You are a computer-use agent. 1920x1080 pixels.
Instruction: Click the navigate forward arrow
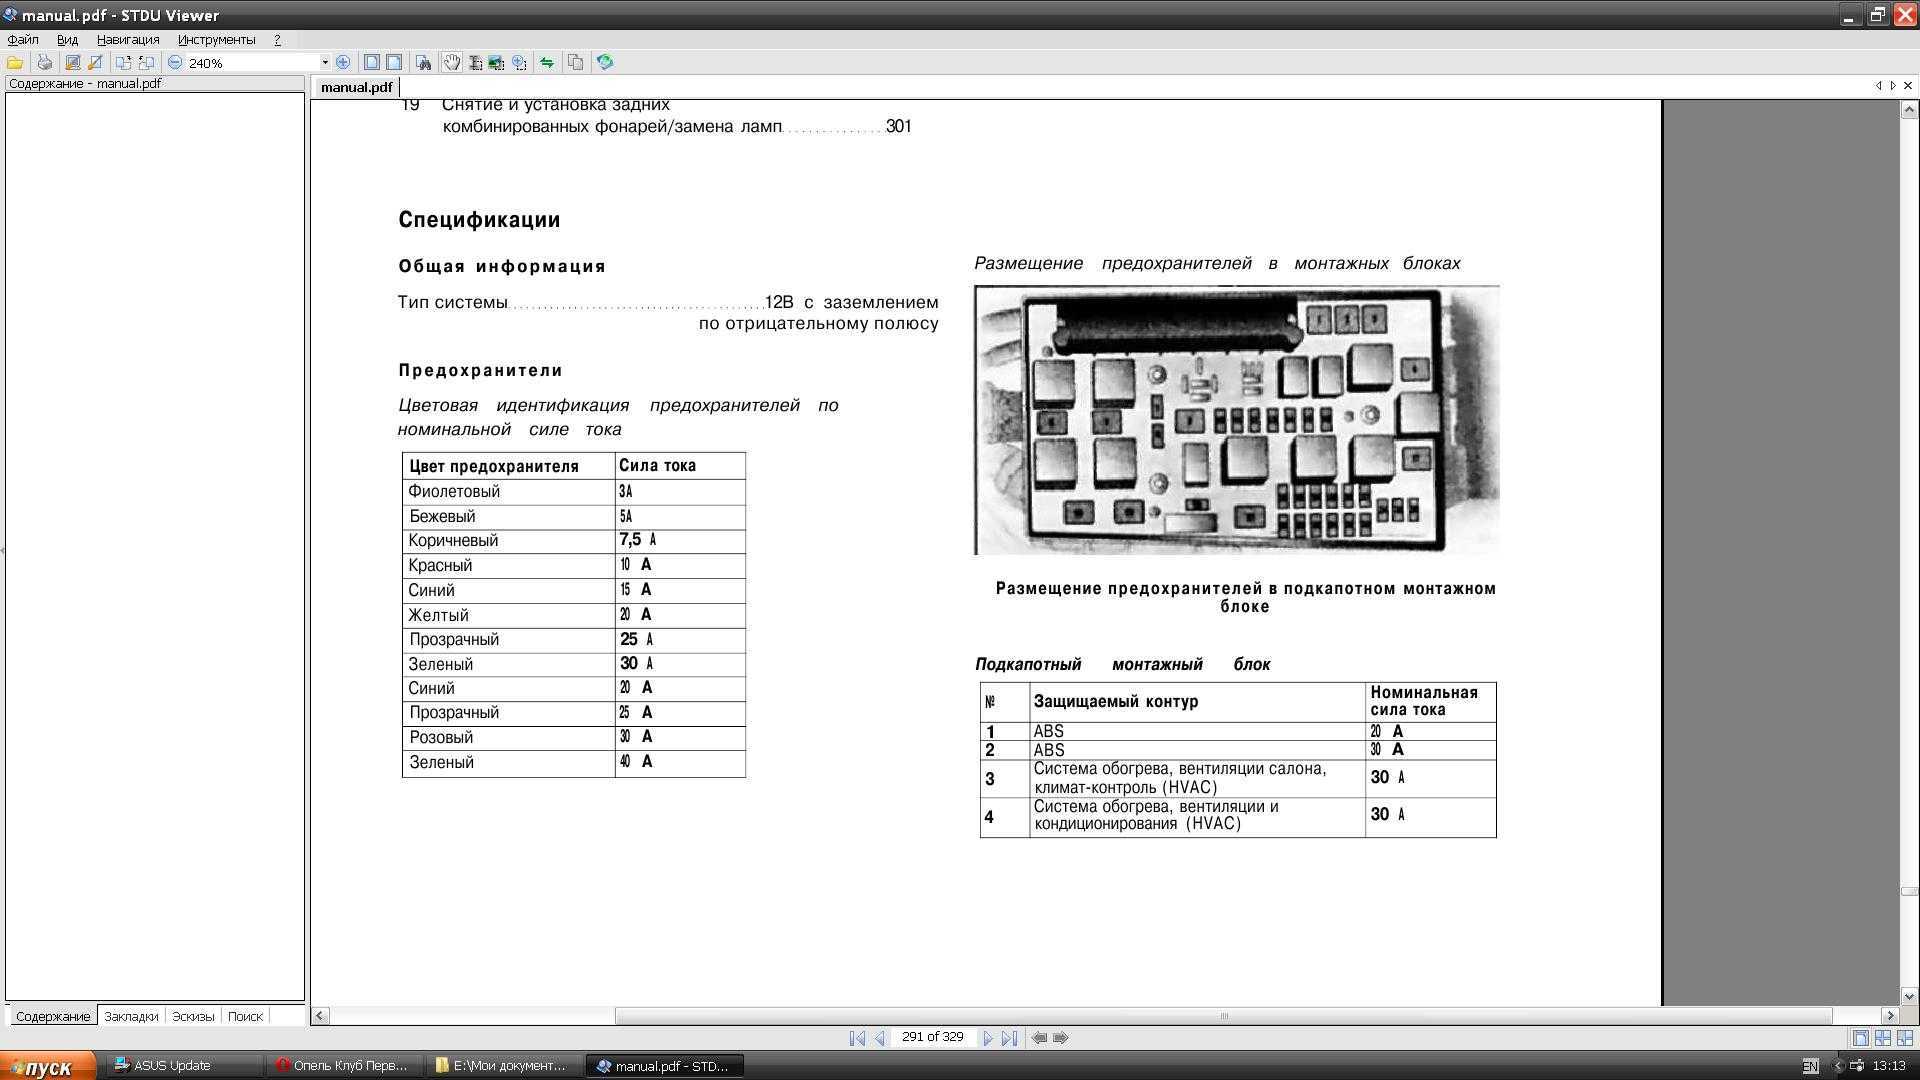[1061, 1038]
